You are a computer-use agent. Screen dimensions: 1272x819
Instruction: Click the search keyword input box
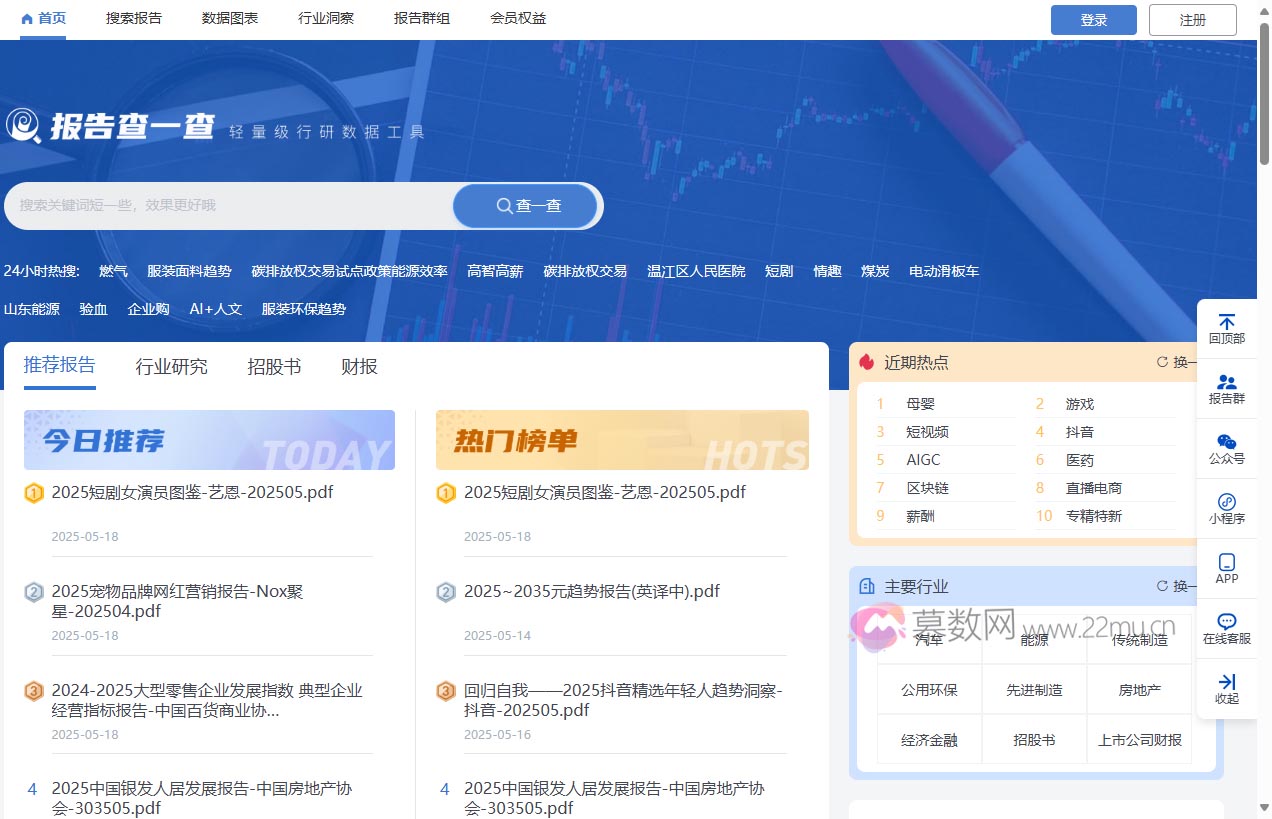[230, 205]
